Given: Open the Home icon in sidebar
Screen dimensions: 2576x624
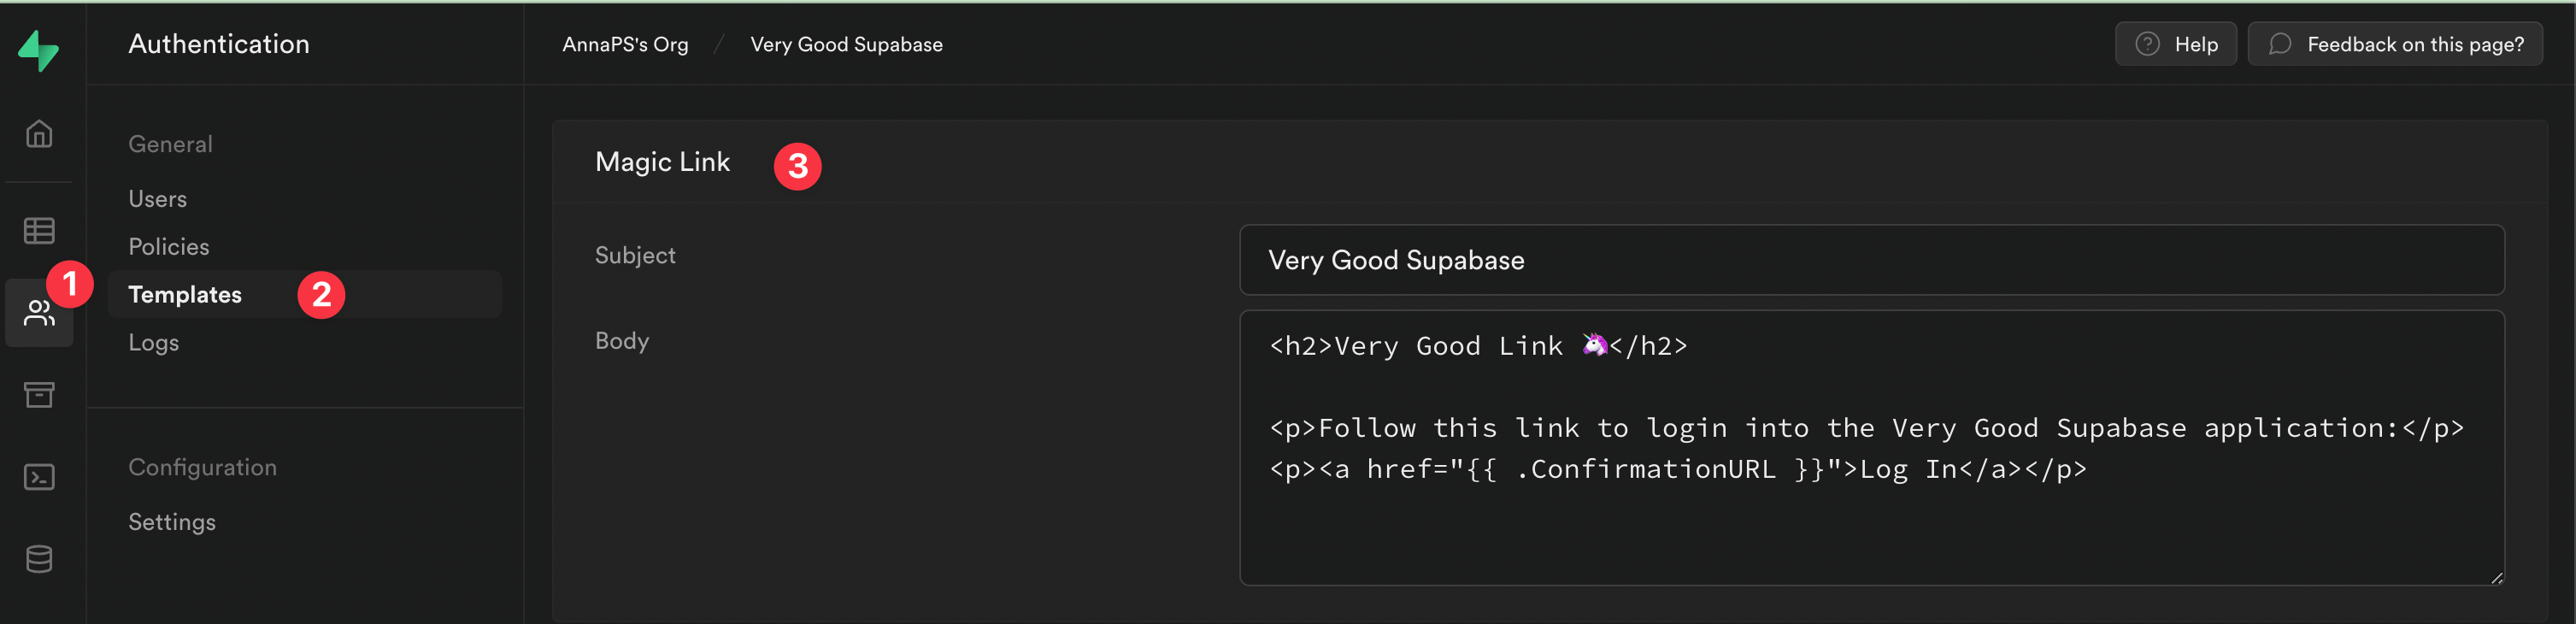Looking at the screenshot, I should click(x=39, y=134).
